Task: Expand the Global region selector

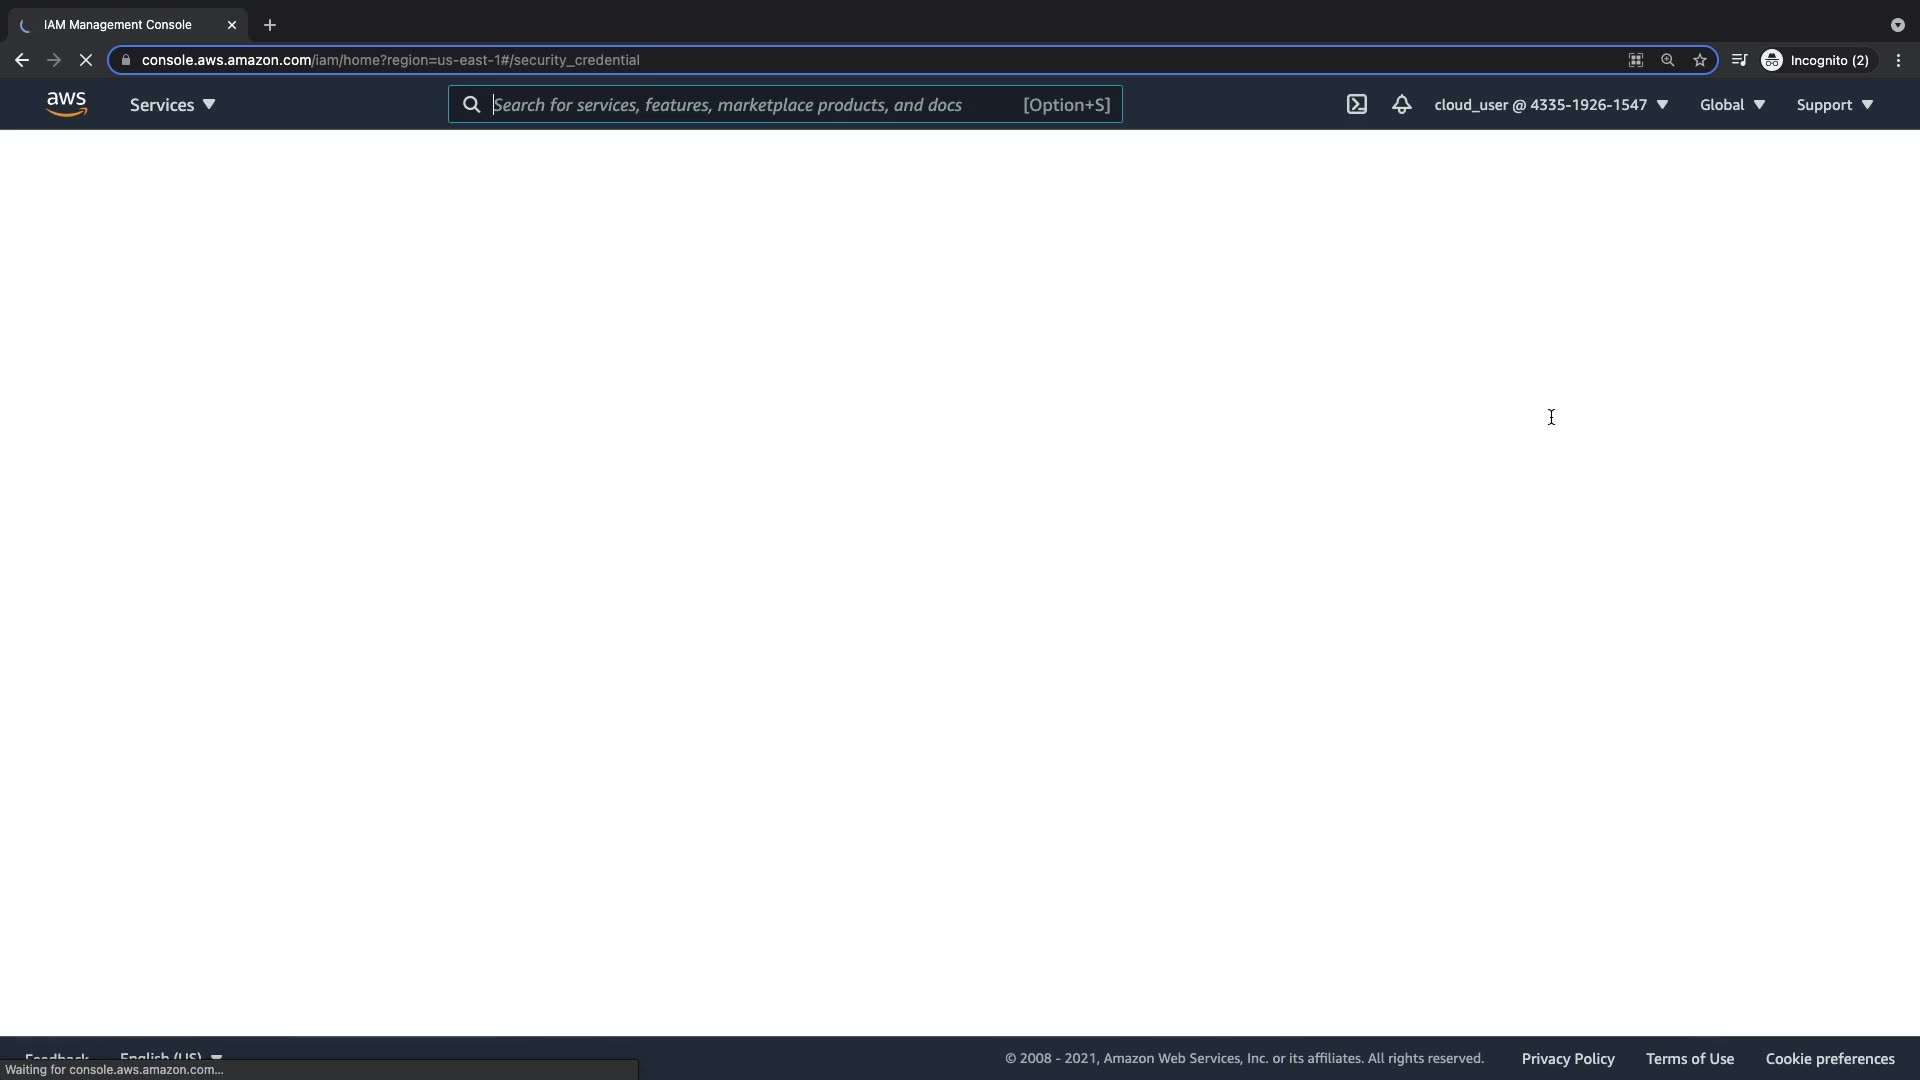Action: coord(1732,104)
